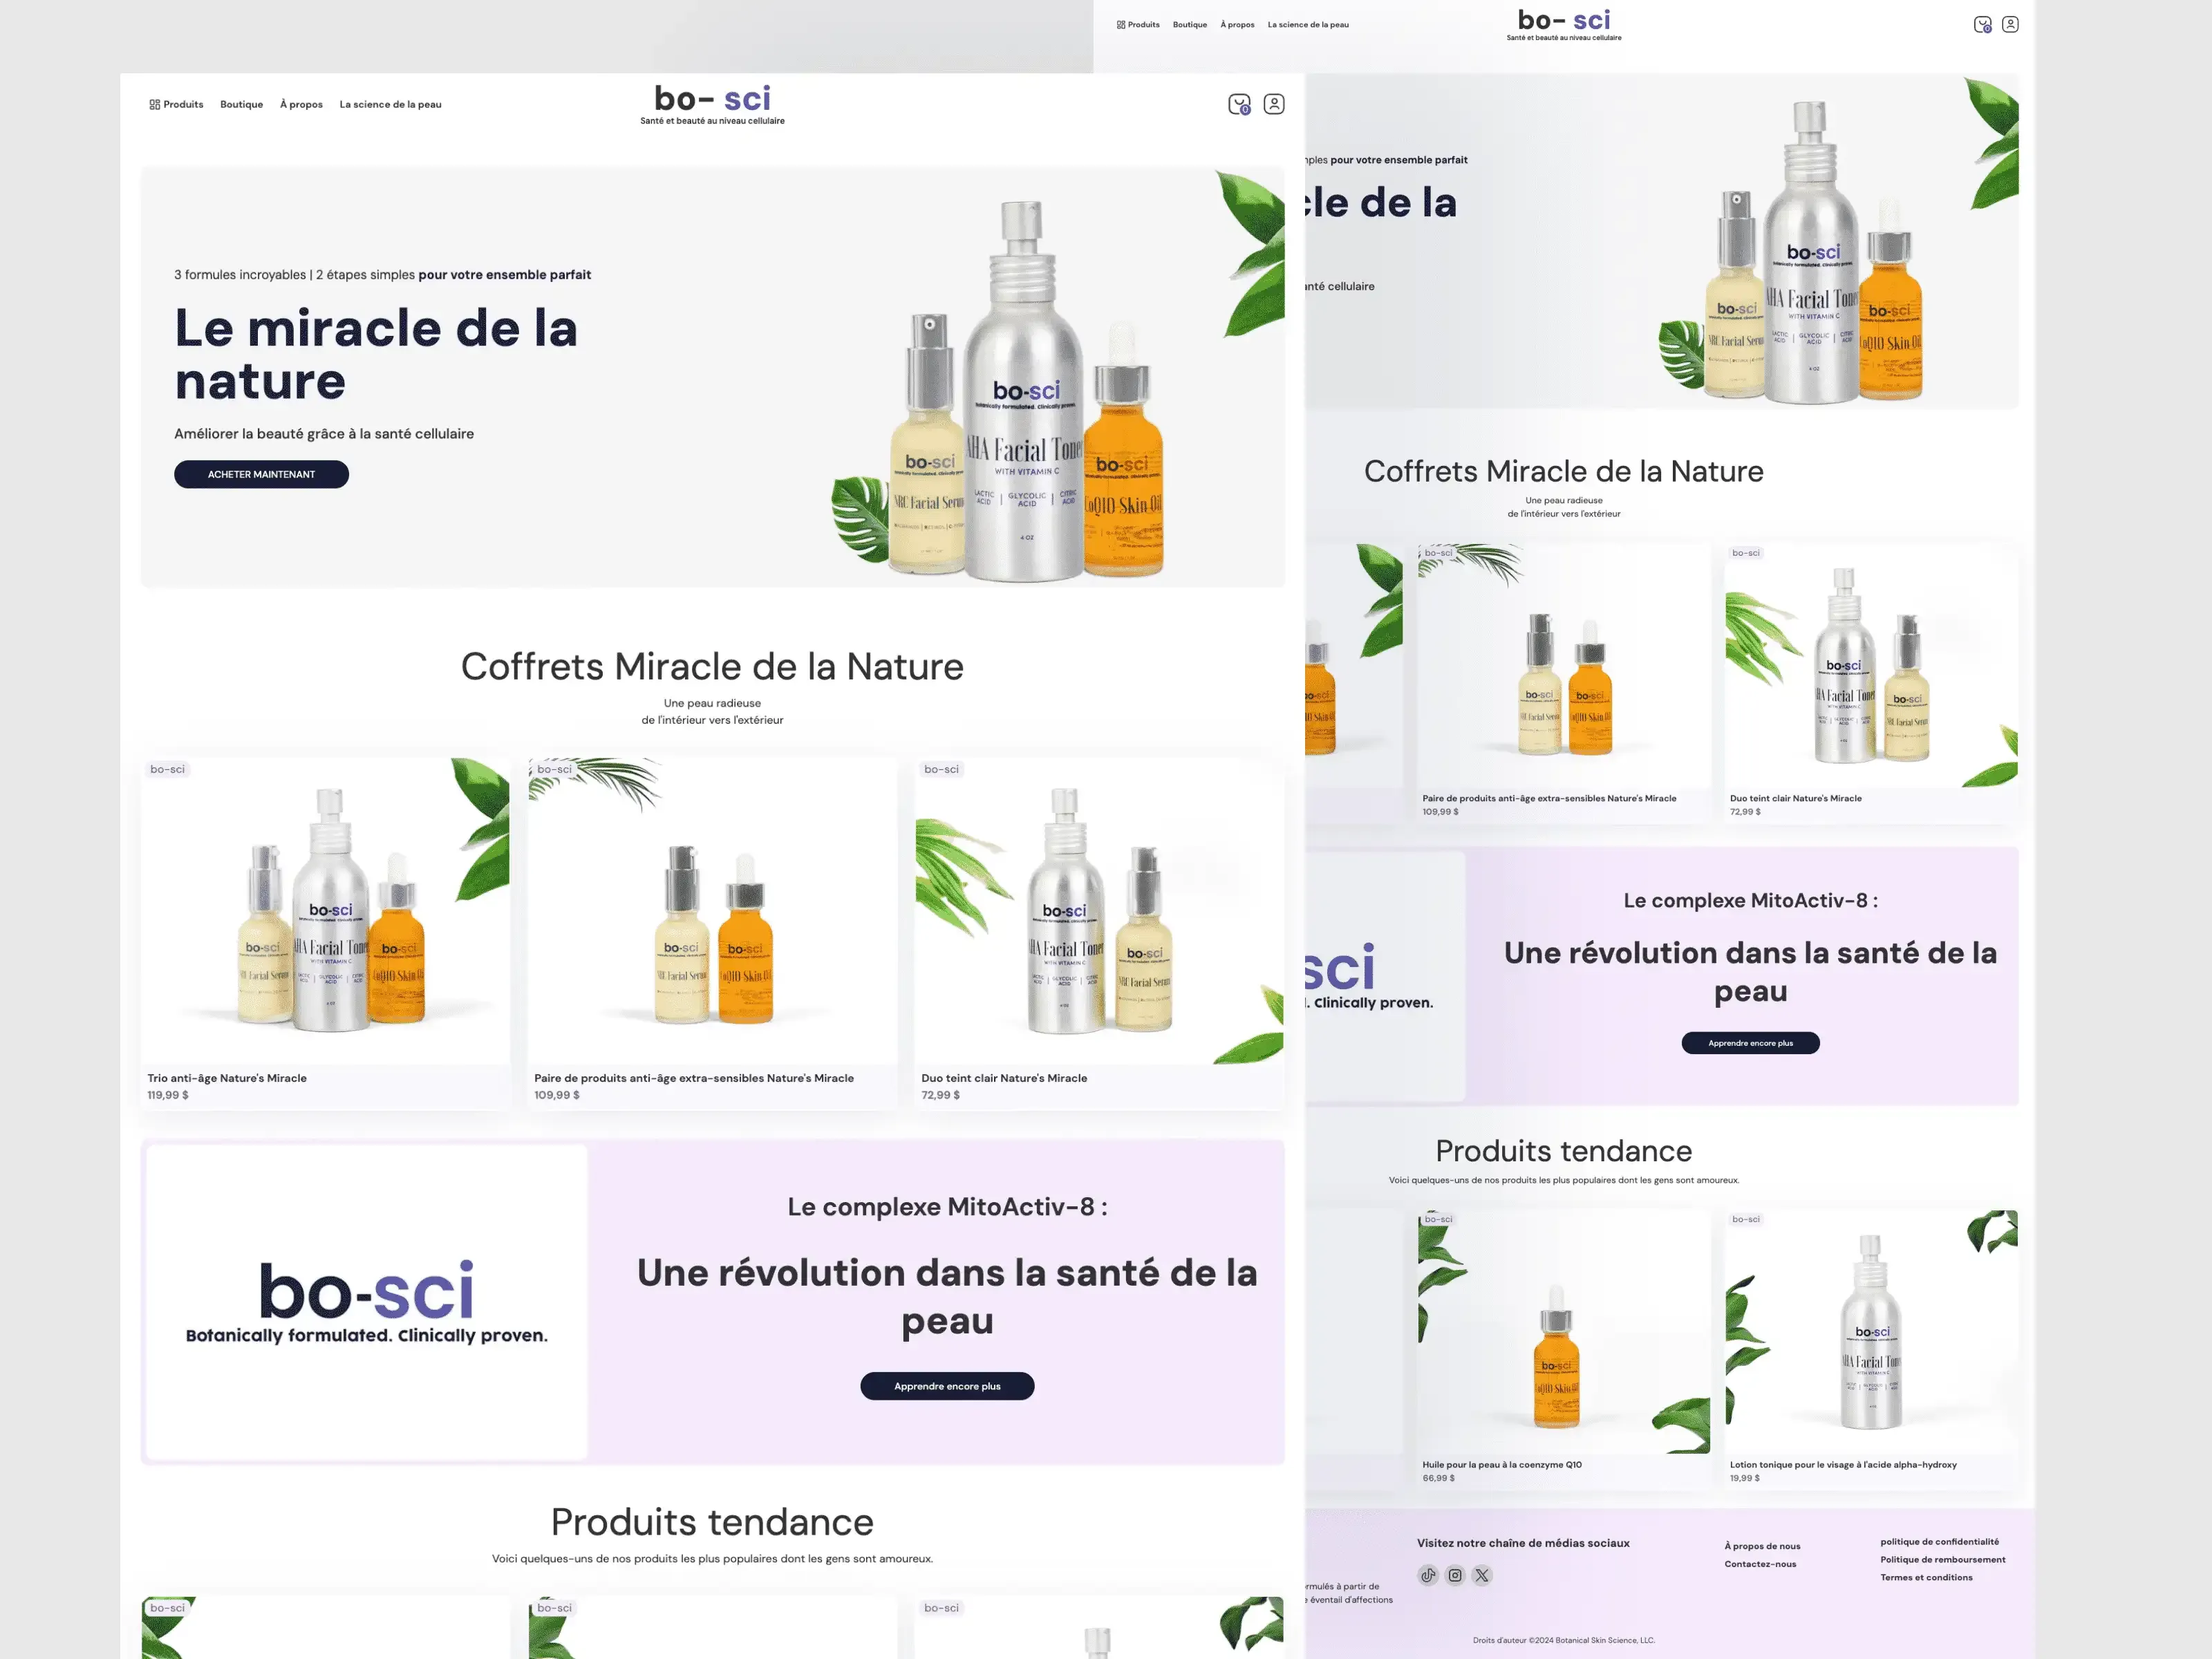
Task: Click the cart icon in the top-right window
Action: click(x=1982, y=24)
